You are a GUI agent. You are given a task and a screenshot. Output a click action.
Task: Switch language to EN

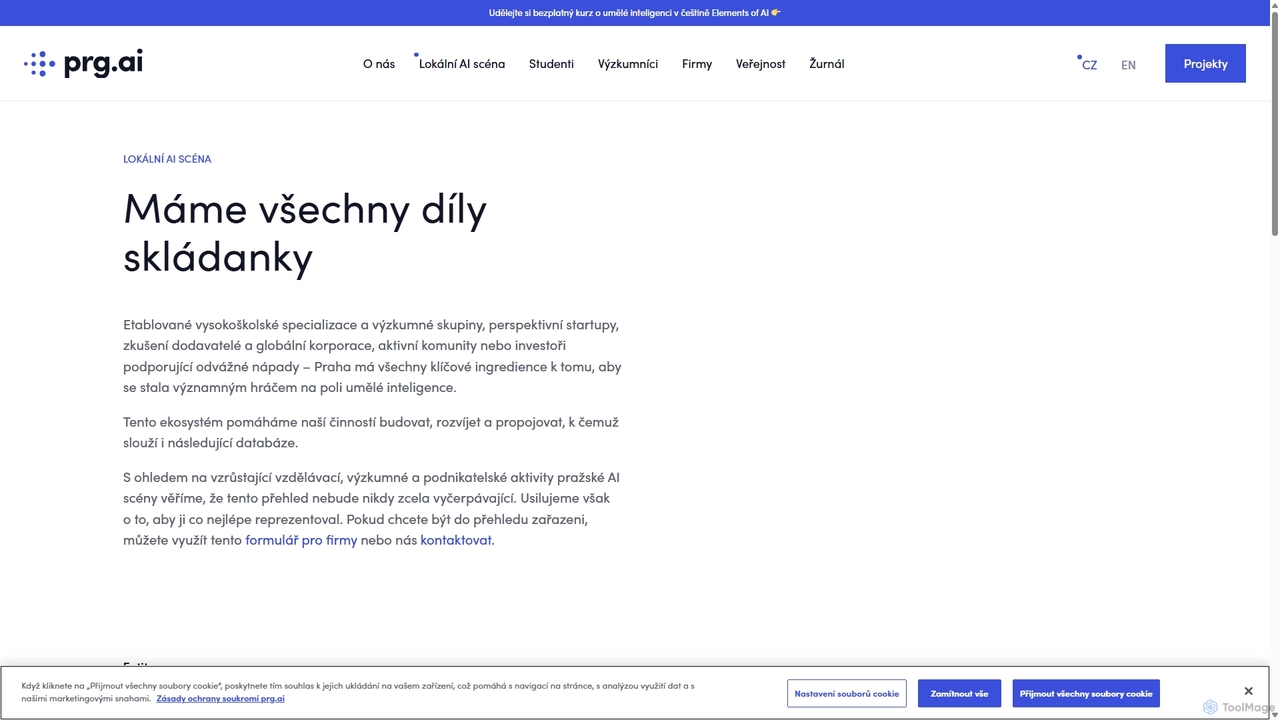[x=1128, y=65]
